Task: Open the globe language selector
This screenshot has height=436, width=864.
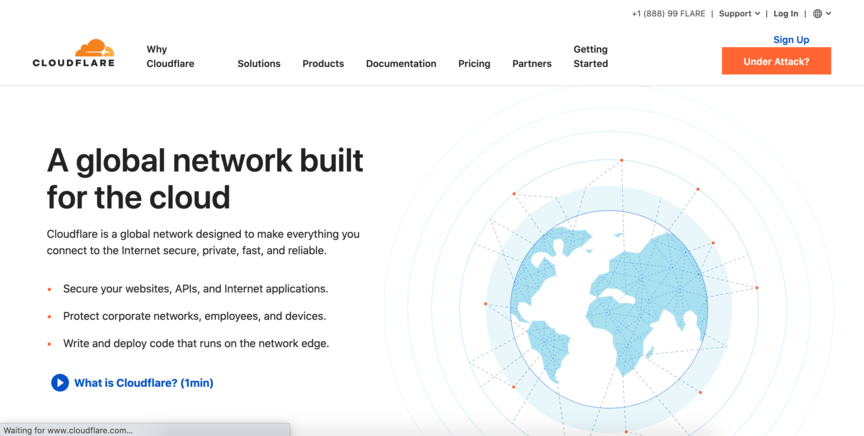Action: pyautogui.click(x=818, y=14)
